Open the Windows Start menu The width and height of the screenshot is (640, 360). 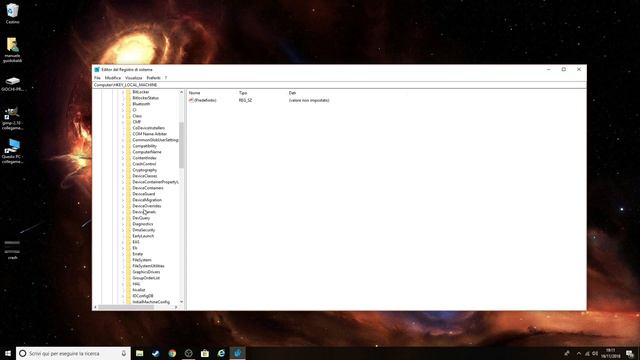pyautogui.click(x=8, y=353)
